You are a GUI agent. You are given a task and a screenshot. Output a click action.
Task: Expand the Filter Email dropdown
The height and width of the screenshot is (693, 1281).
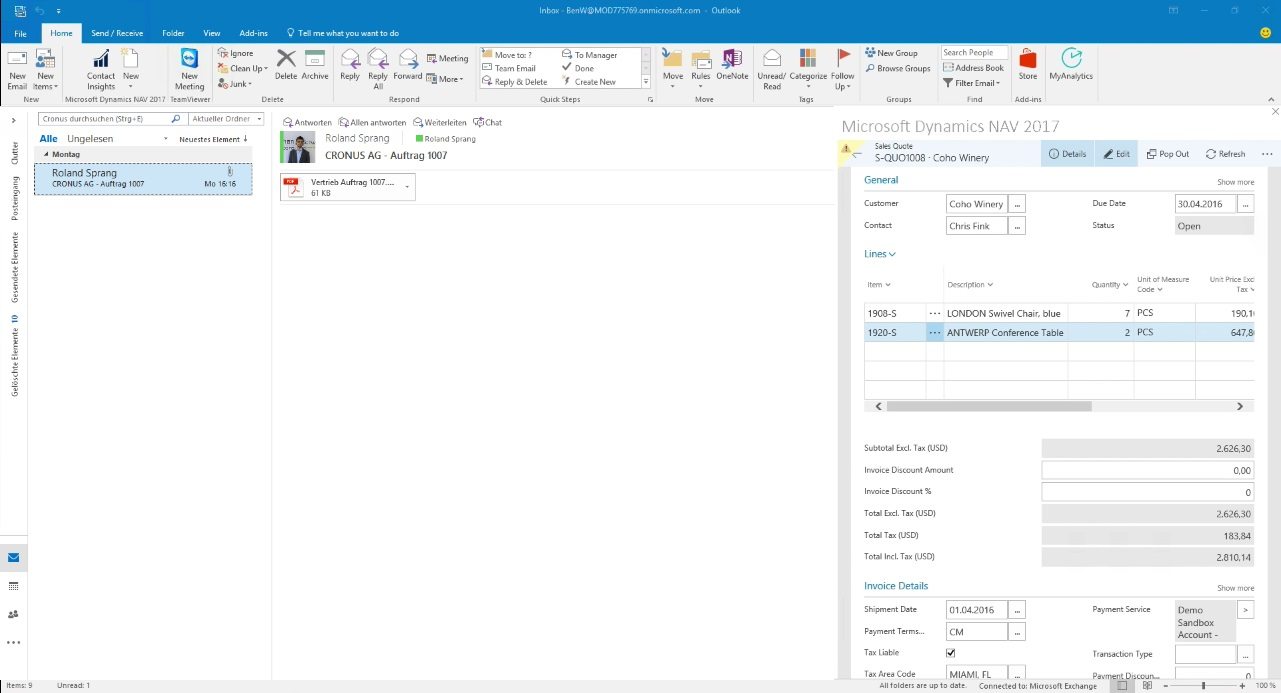[x=970, y=83]
